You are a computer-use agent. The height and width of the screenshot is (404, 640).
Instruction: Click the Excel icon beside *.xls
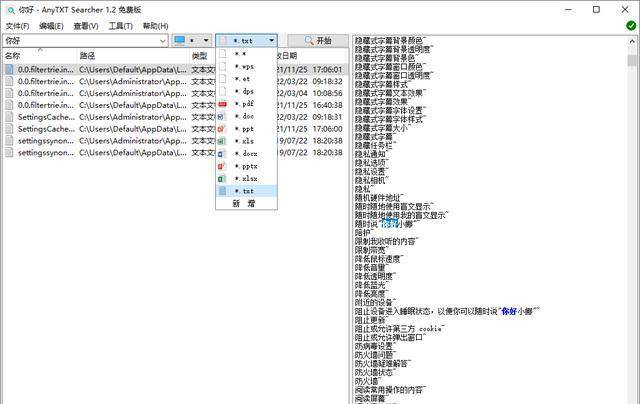tap(222, 141)
